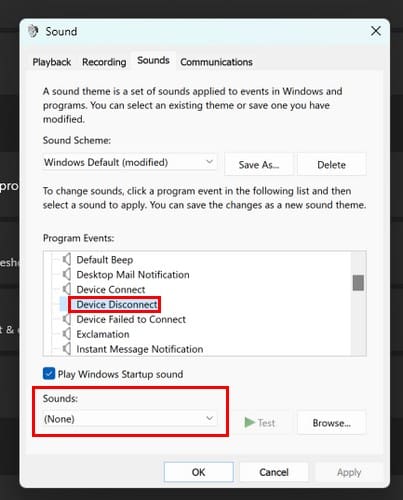
Task: Open the Sounds (None) dropdown
Action: pyautogui.click(x=129, y=419)
